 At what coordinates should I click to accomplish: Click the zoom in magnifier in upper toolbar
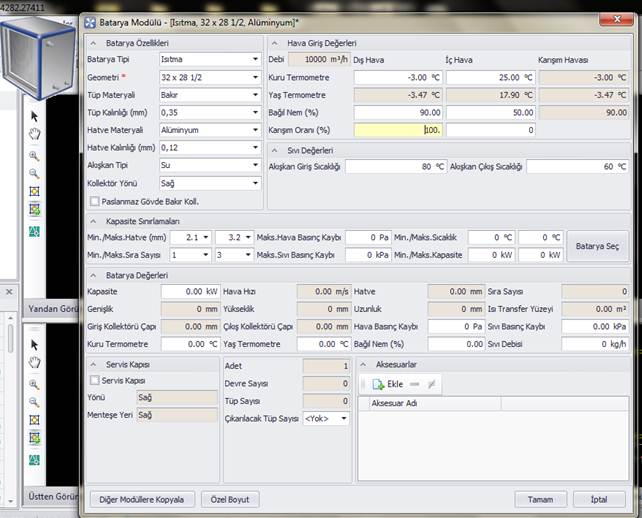coord(34,156)
